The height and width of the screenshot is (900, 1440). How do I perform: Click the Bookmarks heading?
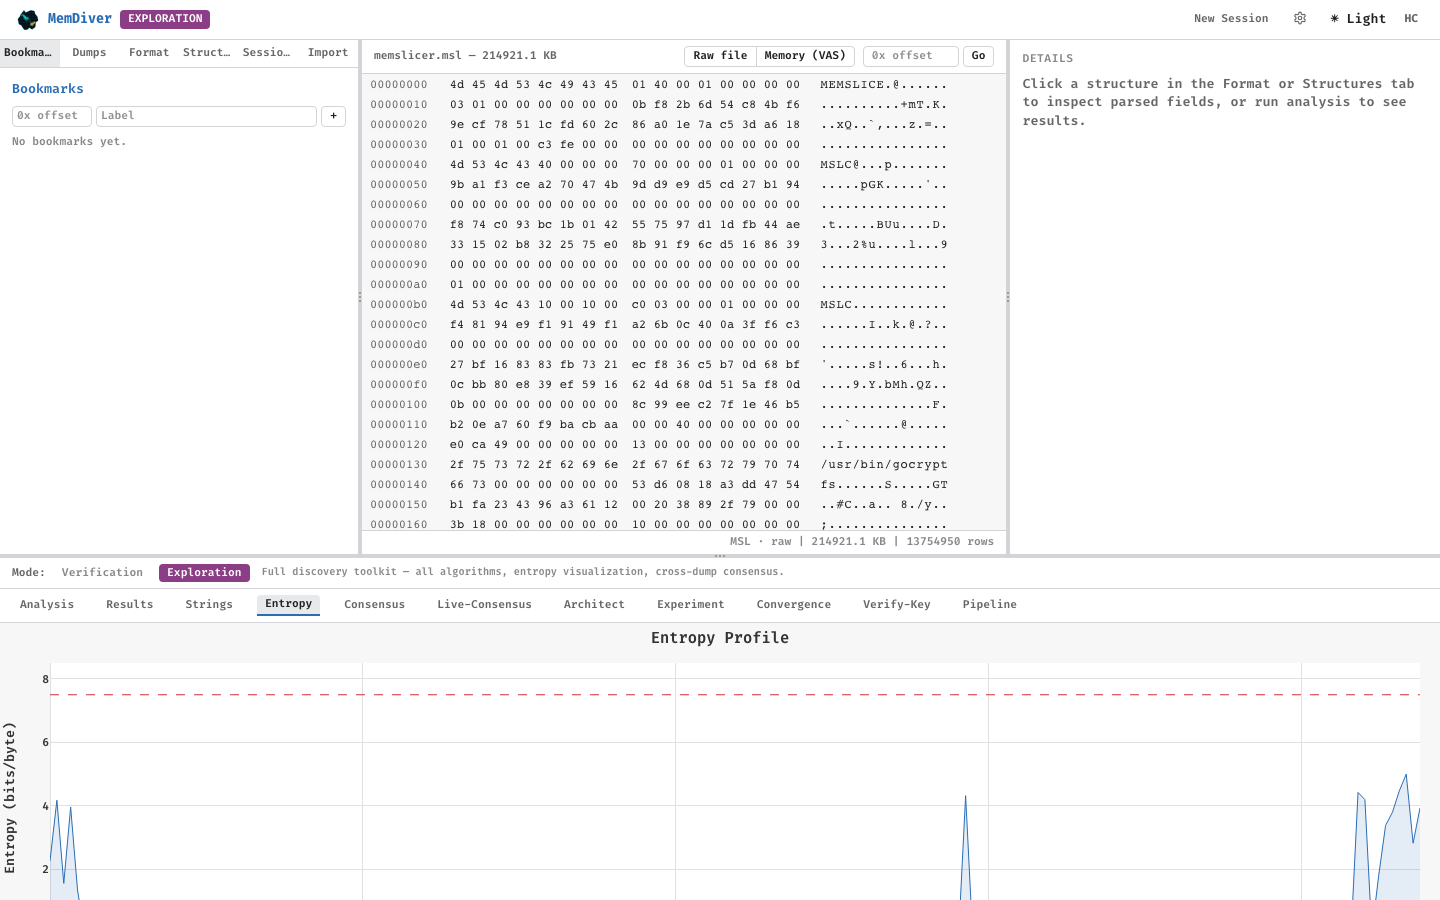(48, 89)
